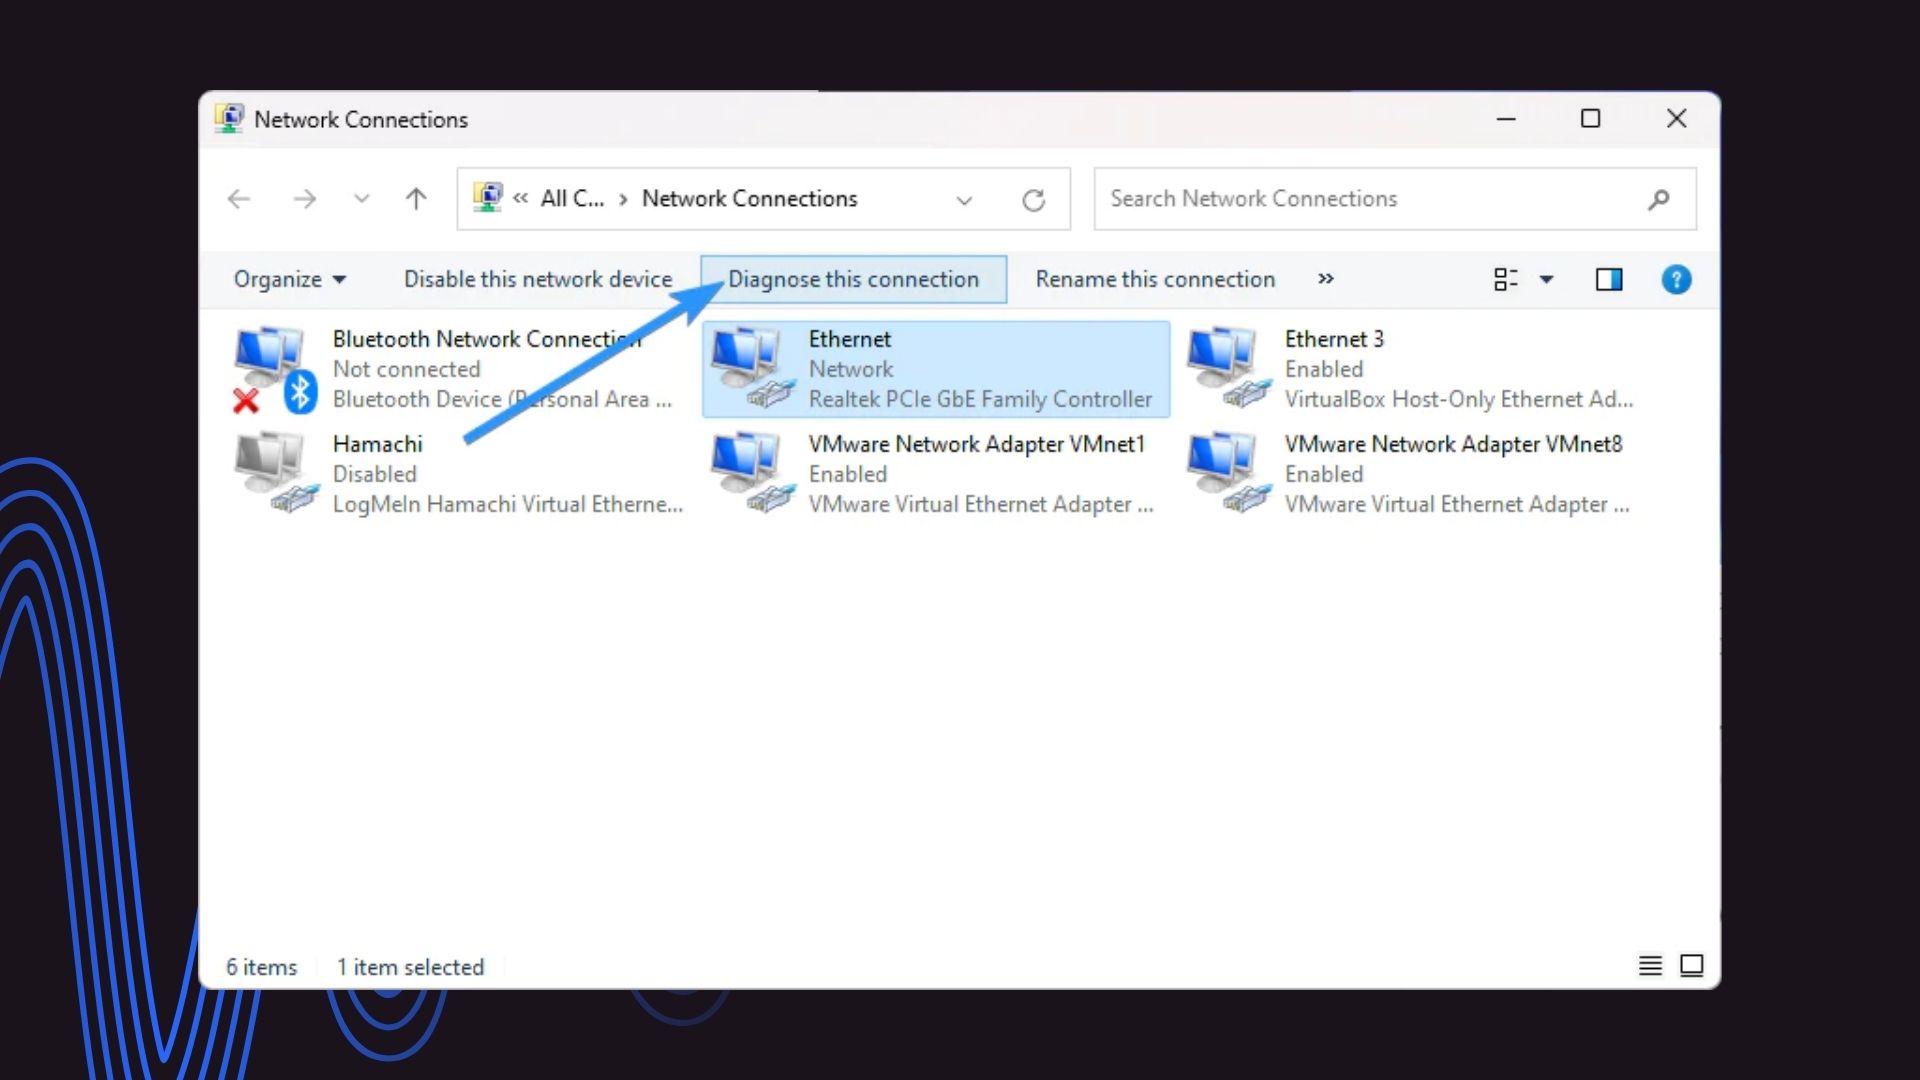This screenshot has width=1920, height=1080.
Task: Go forward using the forward arrow
Action: click(x=304, y=199)
